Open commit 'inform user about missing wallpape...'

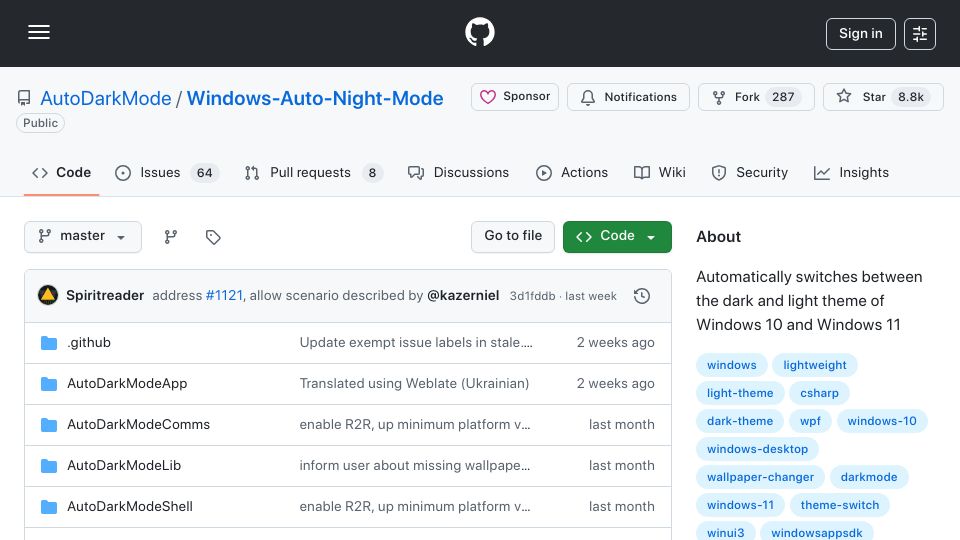point(414,465)
